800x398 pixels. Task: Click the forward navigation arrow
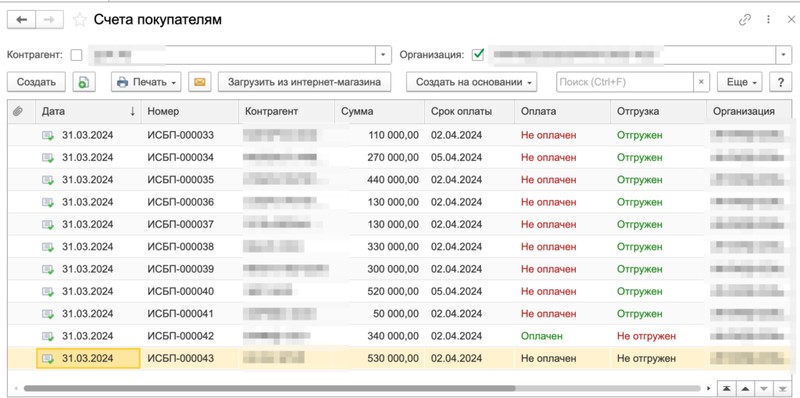pos(49,20)
